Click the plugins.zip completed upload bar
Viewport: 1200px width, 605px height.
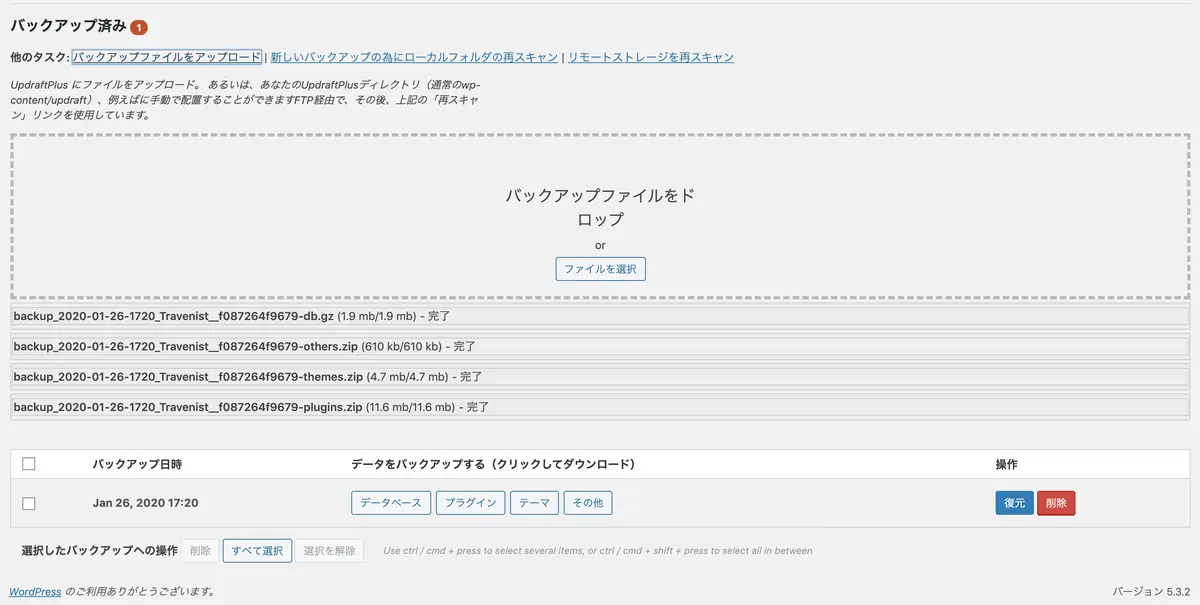click(x=600, y=407)
